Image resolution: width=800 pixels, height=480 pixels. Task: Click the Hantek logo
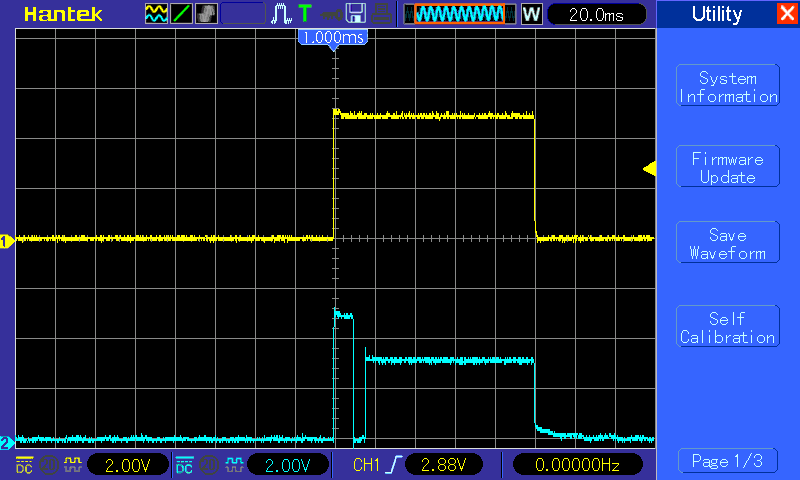pyautogui.click(x=63, y=14)
